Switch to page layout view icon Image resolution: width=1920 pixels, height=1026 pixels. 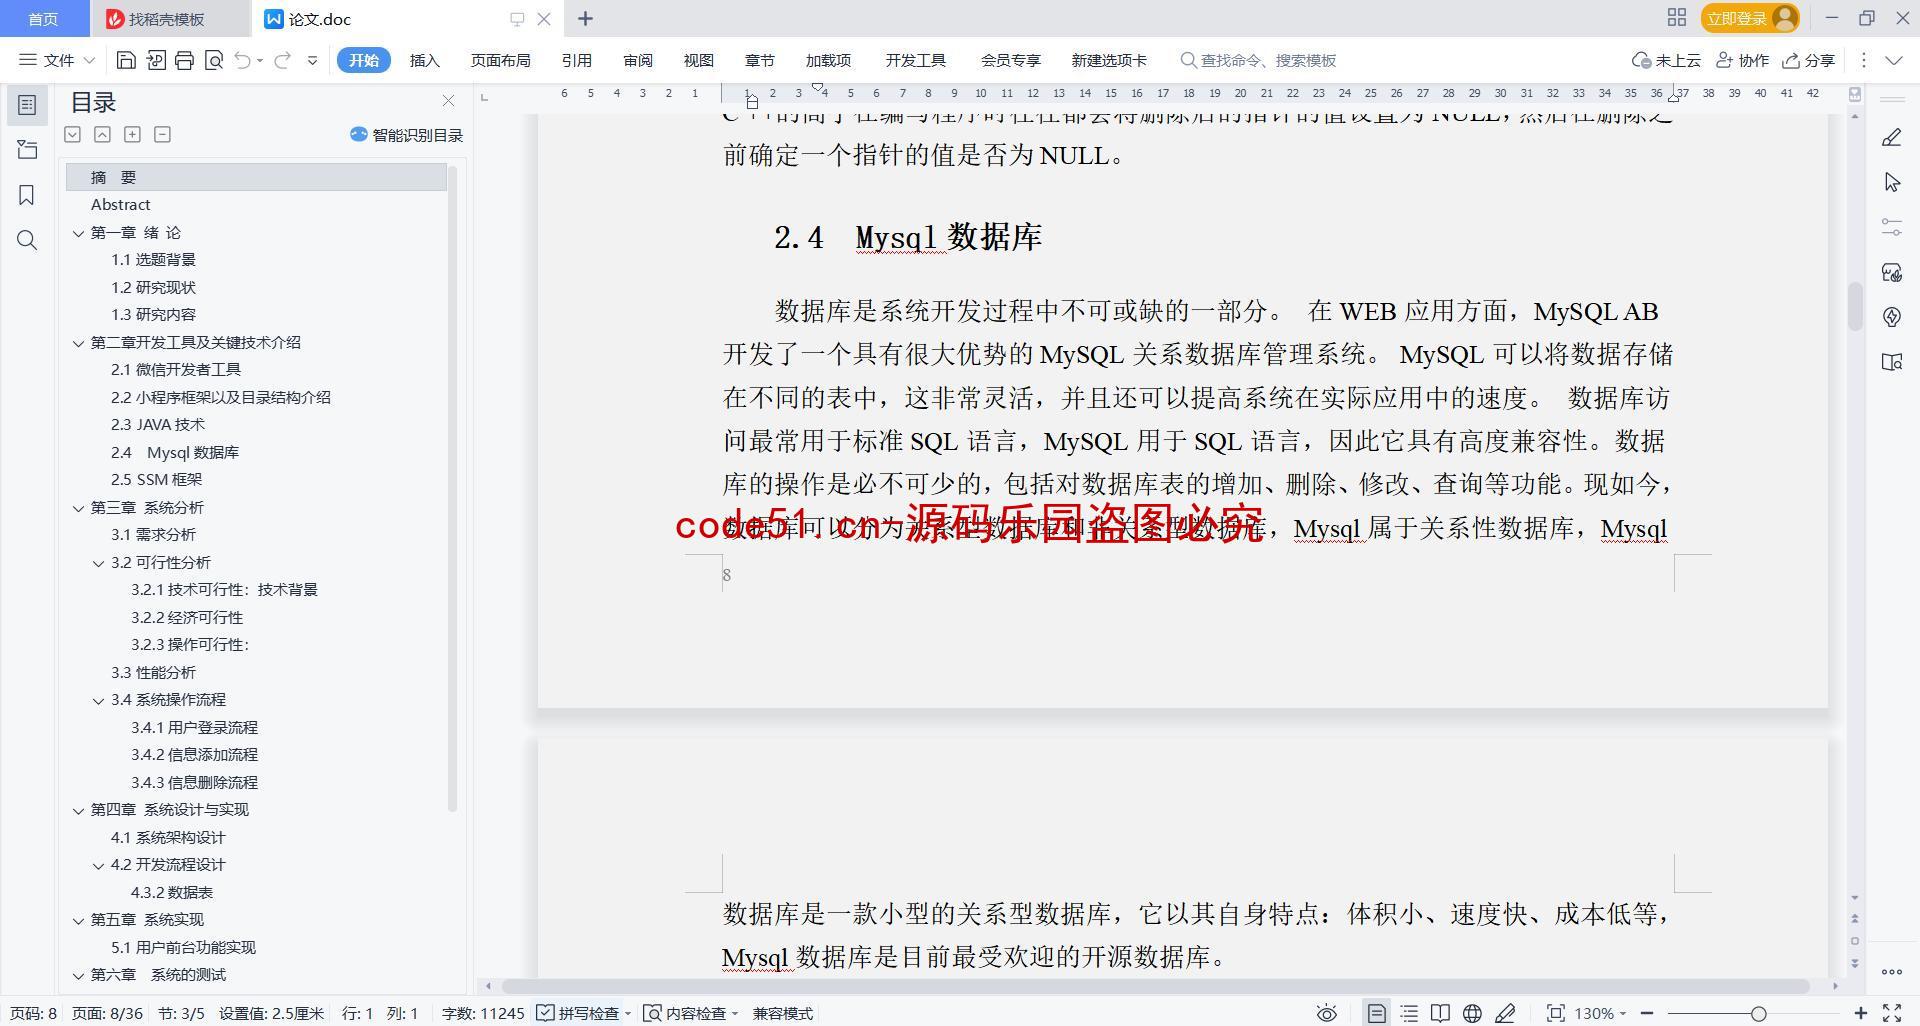1377,1013
